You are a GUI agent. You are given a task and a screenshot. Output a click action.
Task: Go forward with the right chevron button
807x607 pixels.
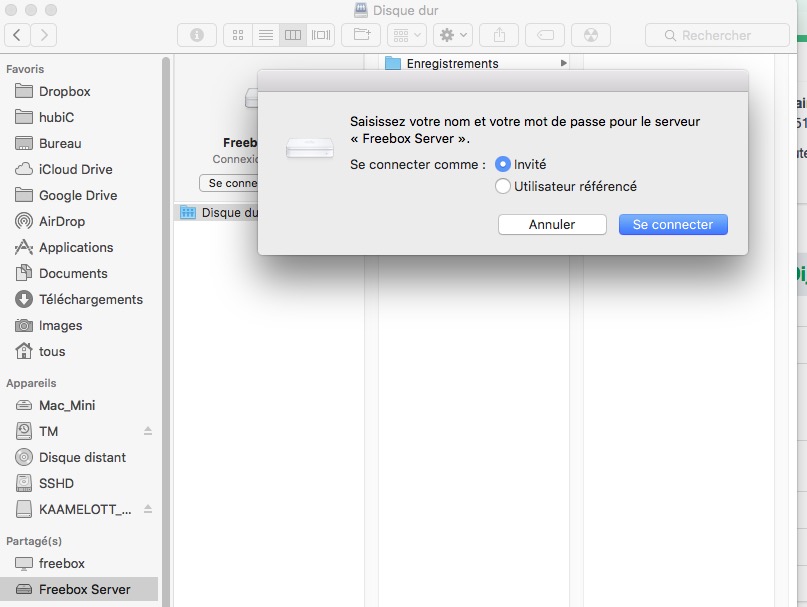[44, 35]
